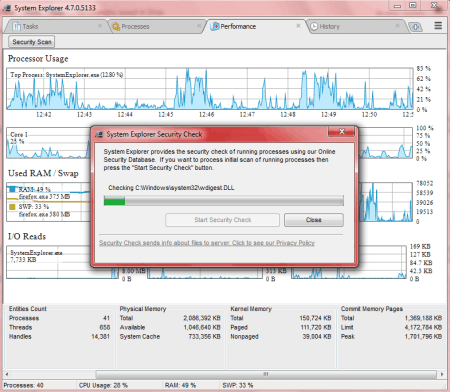450x392 pixels.
Task: Close the Tasks tab
Action: click(x=100, y=26)
